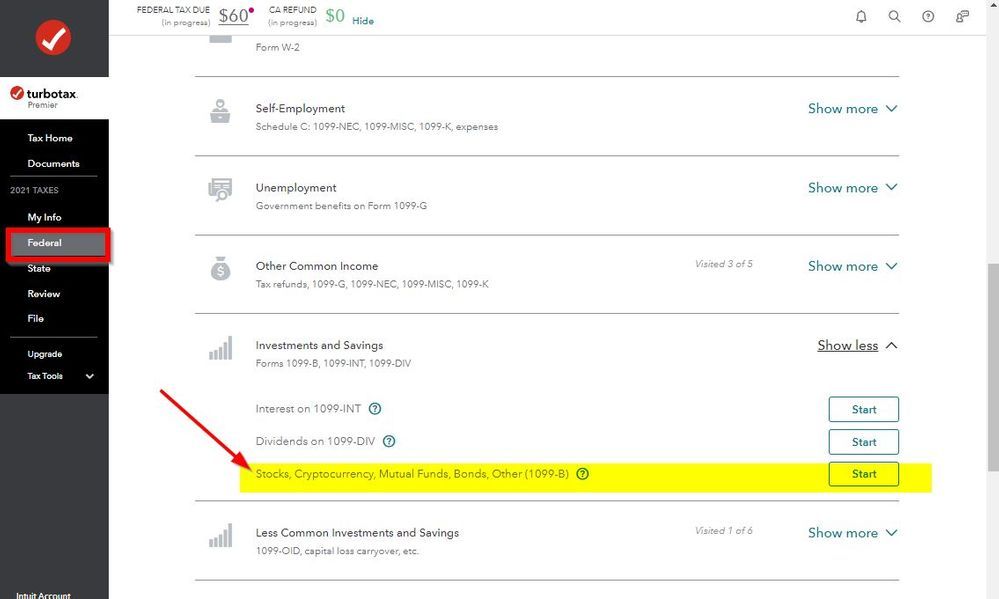Click the TurboTax red checkmark logo
The height and width of the screenshot is (599, 999).
[x=53, y=38]
